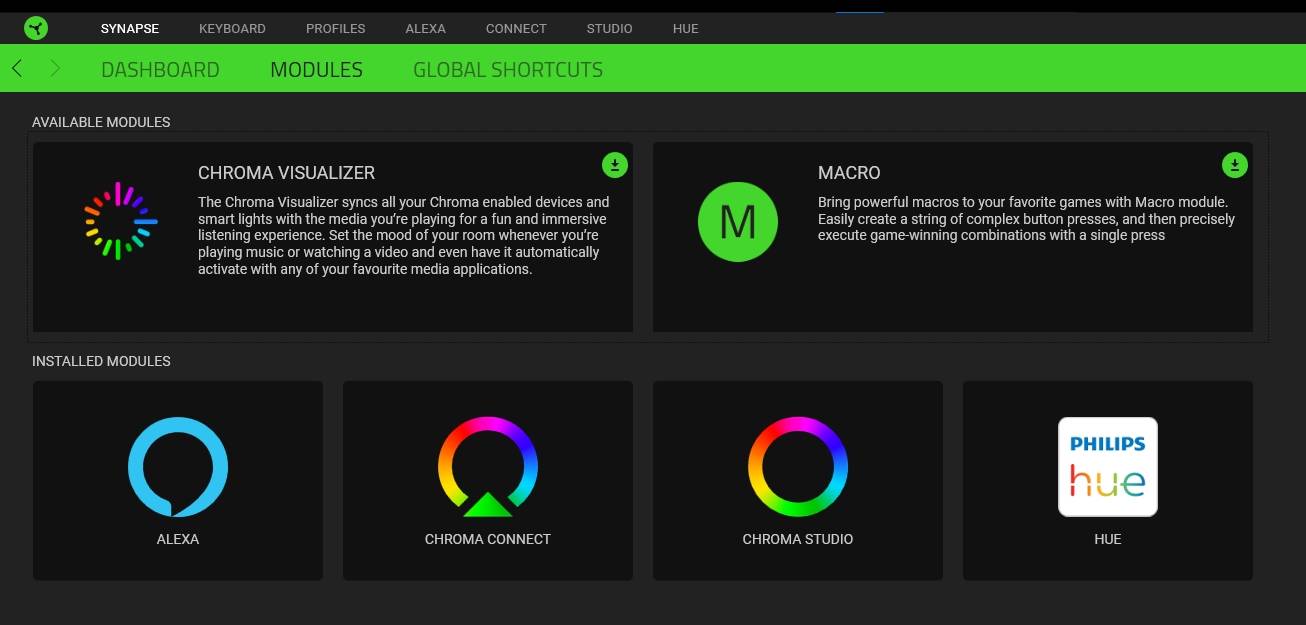Click the Chroma Visualizer title text
The width and height of the screenshot is (1306, 625).
coord(286,173)
